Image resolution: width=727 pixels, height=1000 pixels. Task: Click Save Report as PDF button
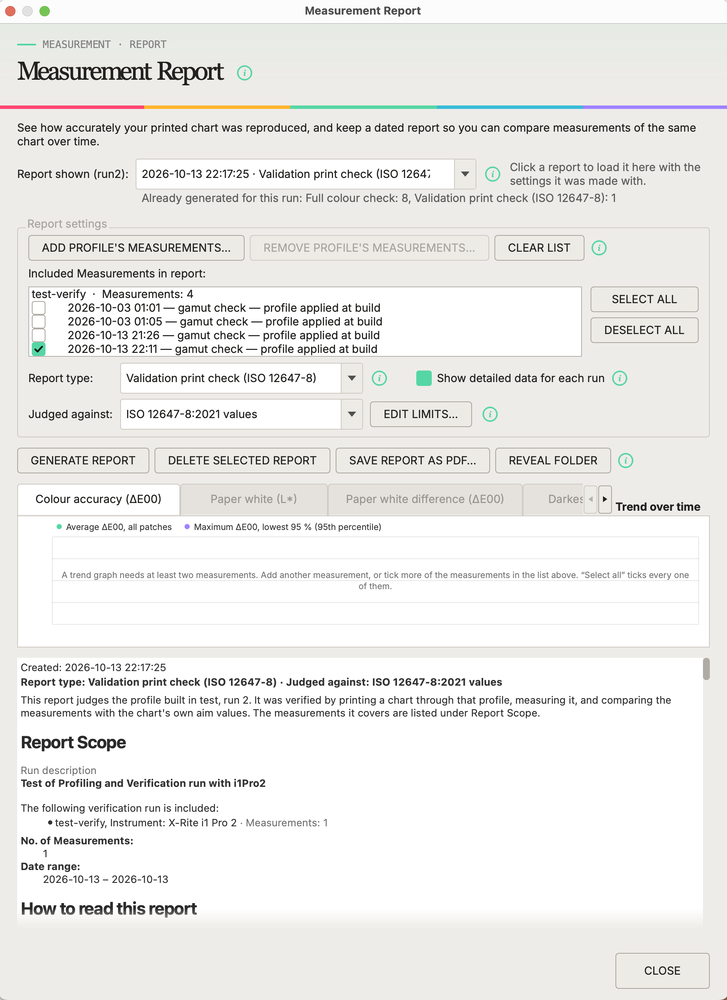[x=413, y=460]
